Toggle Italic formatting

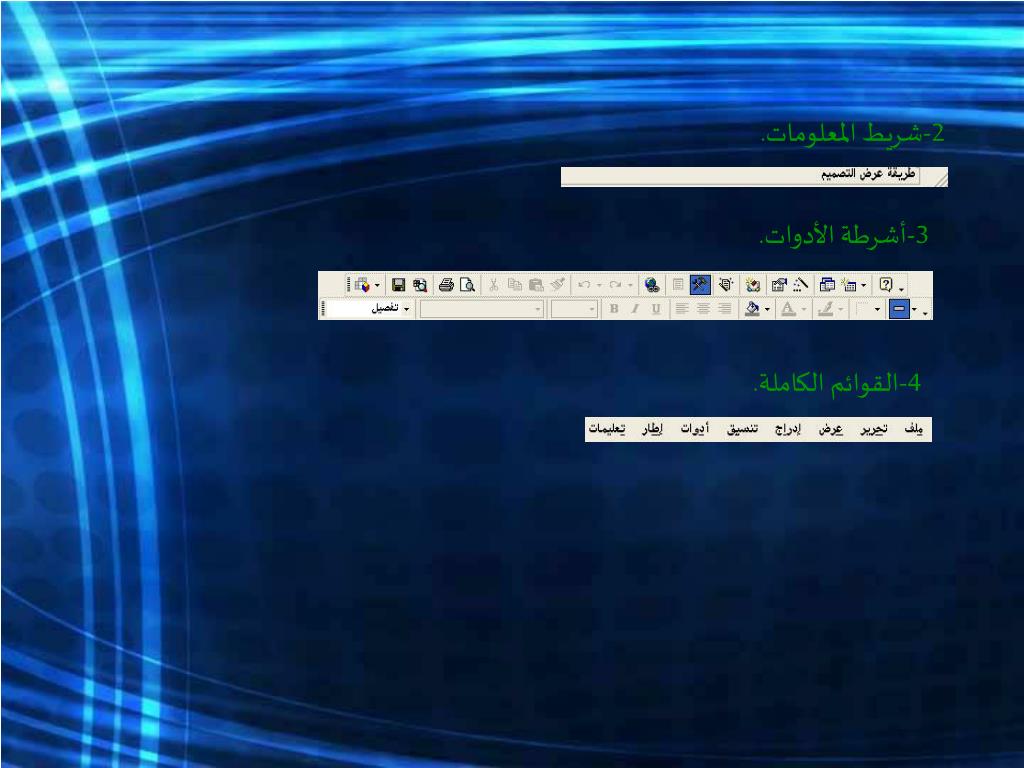[635, 309]
